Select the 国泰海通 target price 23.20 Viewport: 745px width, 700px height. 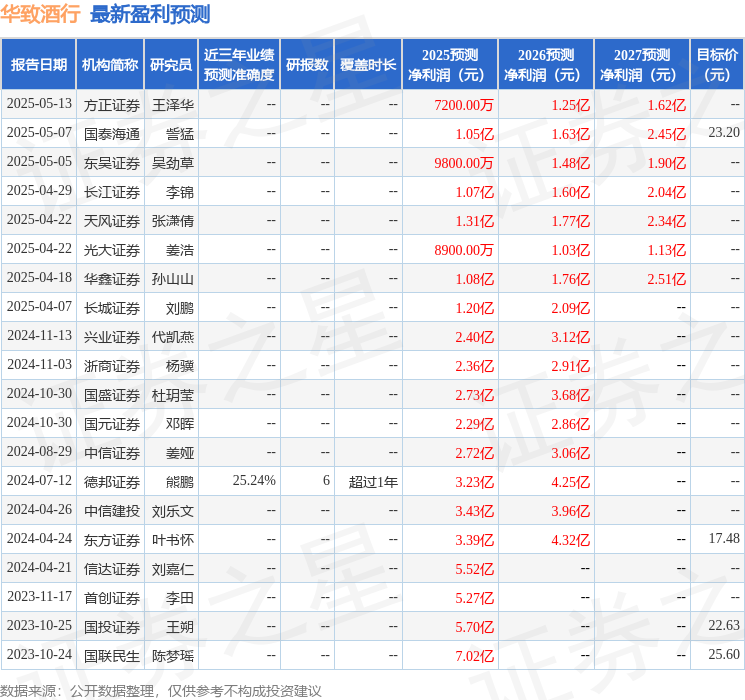click(x=724, y=133)
